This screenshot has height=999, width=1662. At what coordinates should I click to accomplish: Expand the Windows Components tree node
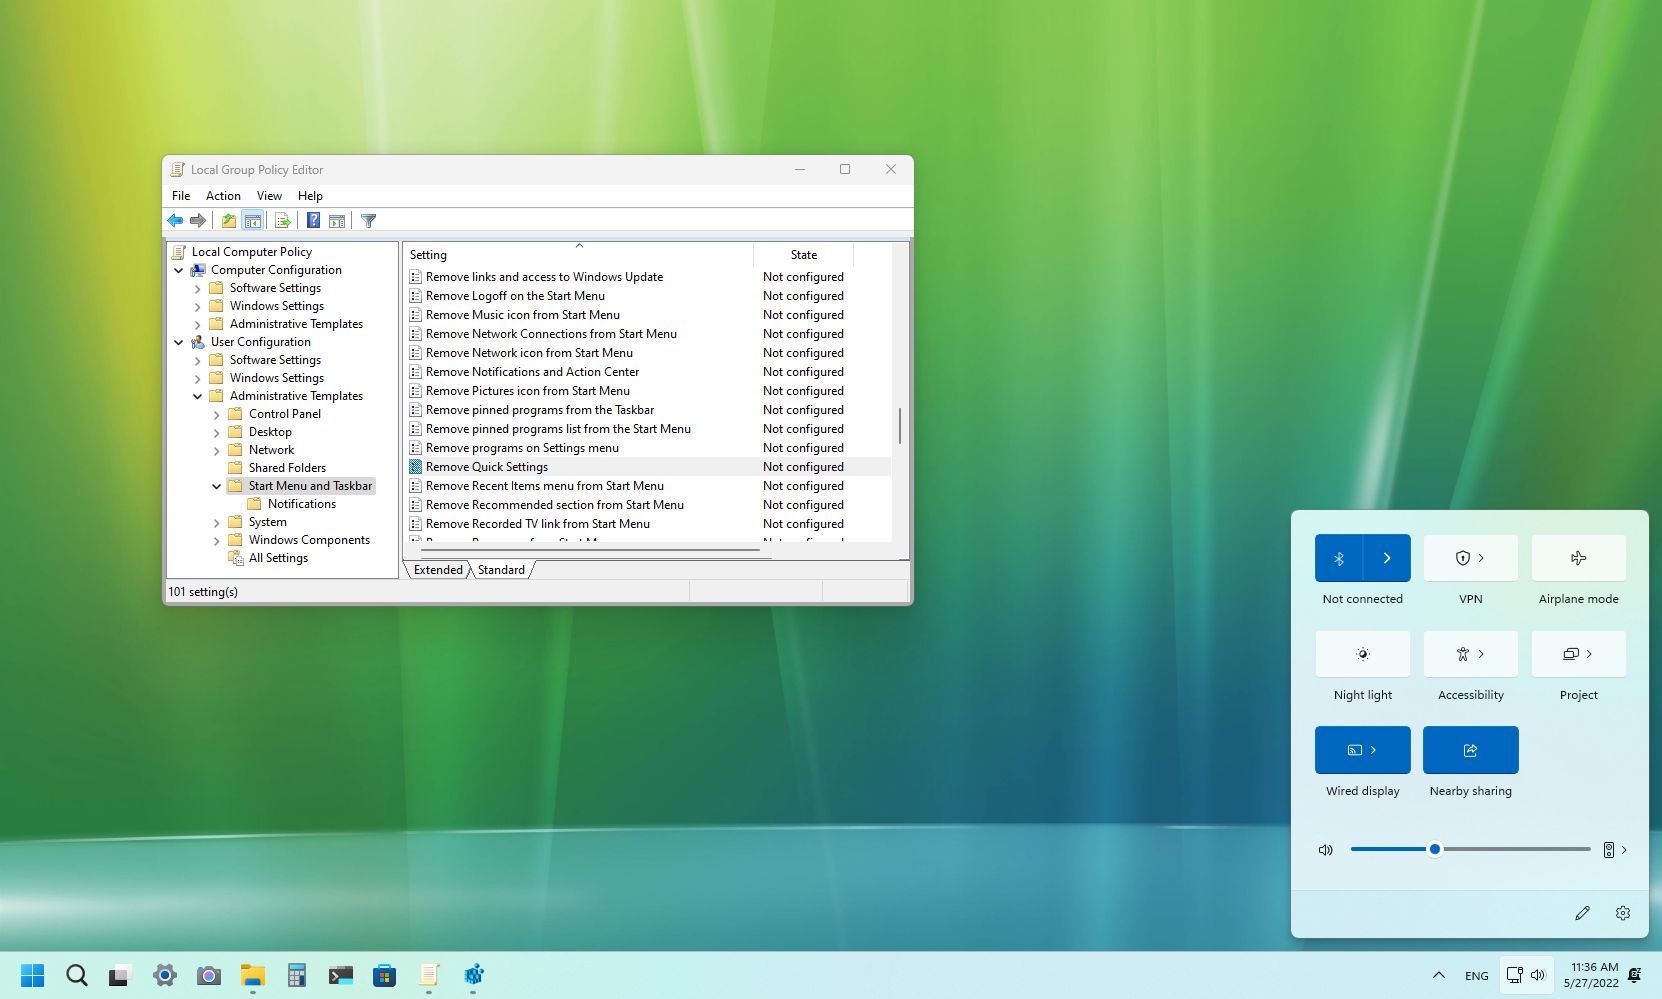(216, 540)
